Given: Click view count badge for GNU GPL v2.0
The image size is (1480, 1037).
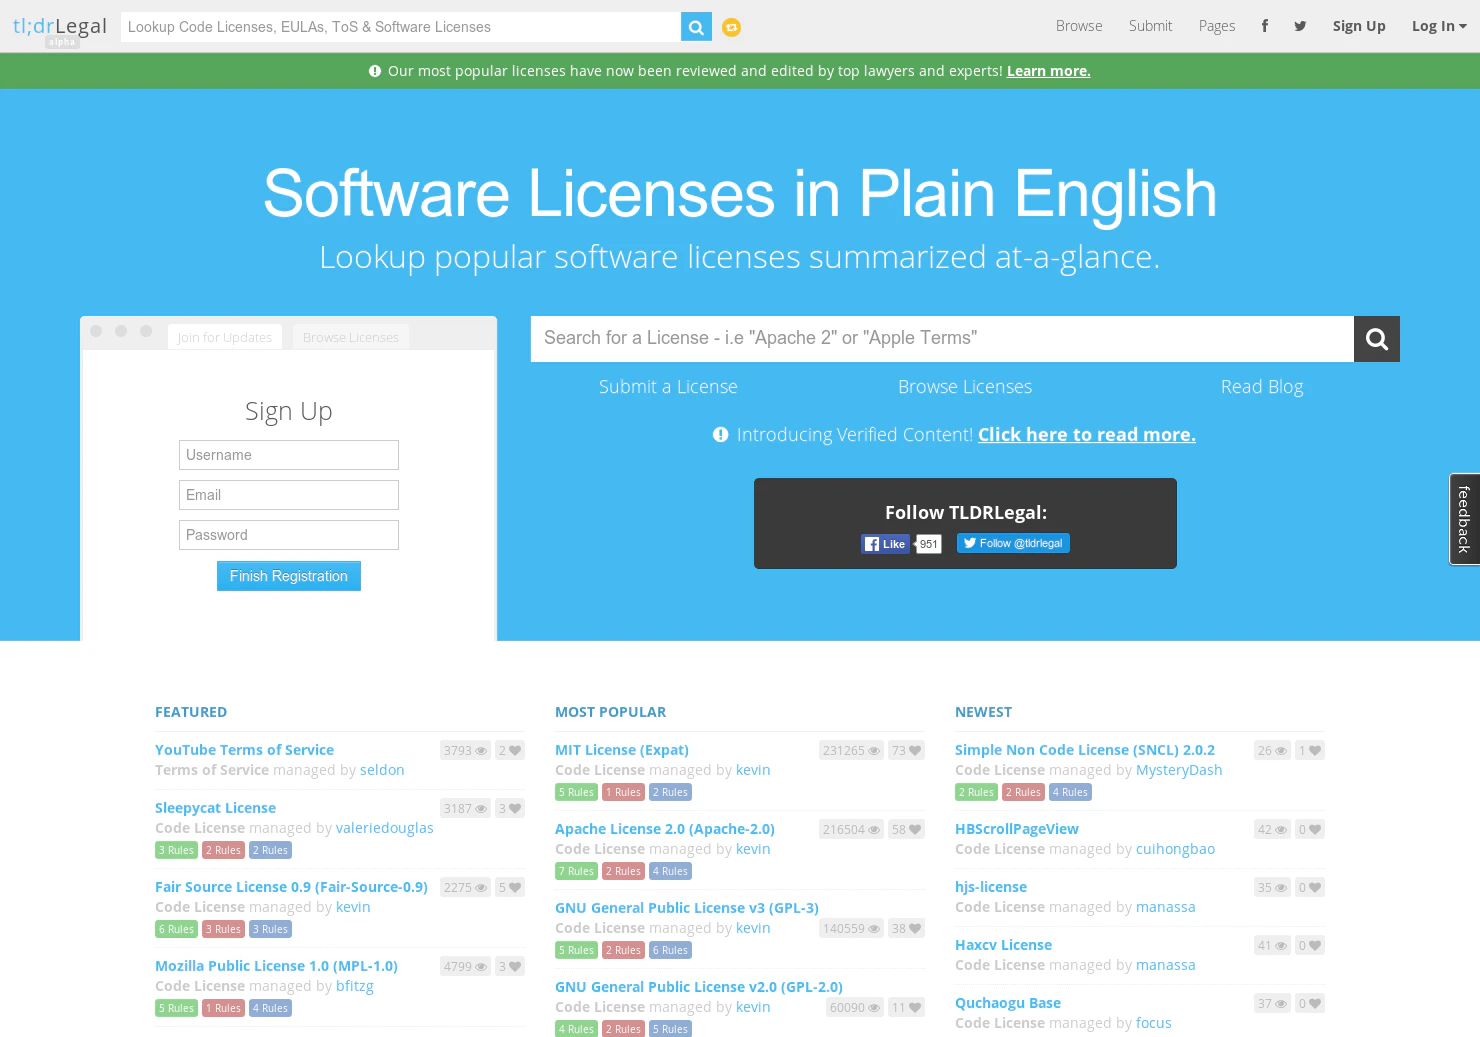Looking at the screenshot, I should point(855,1007).
